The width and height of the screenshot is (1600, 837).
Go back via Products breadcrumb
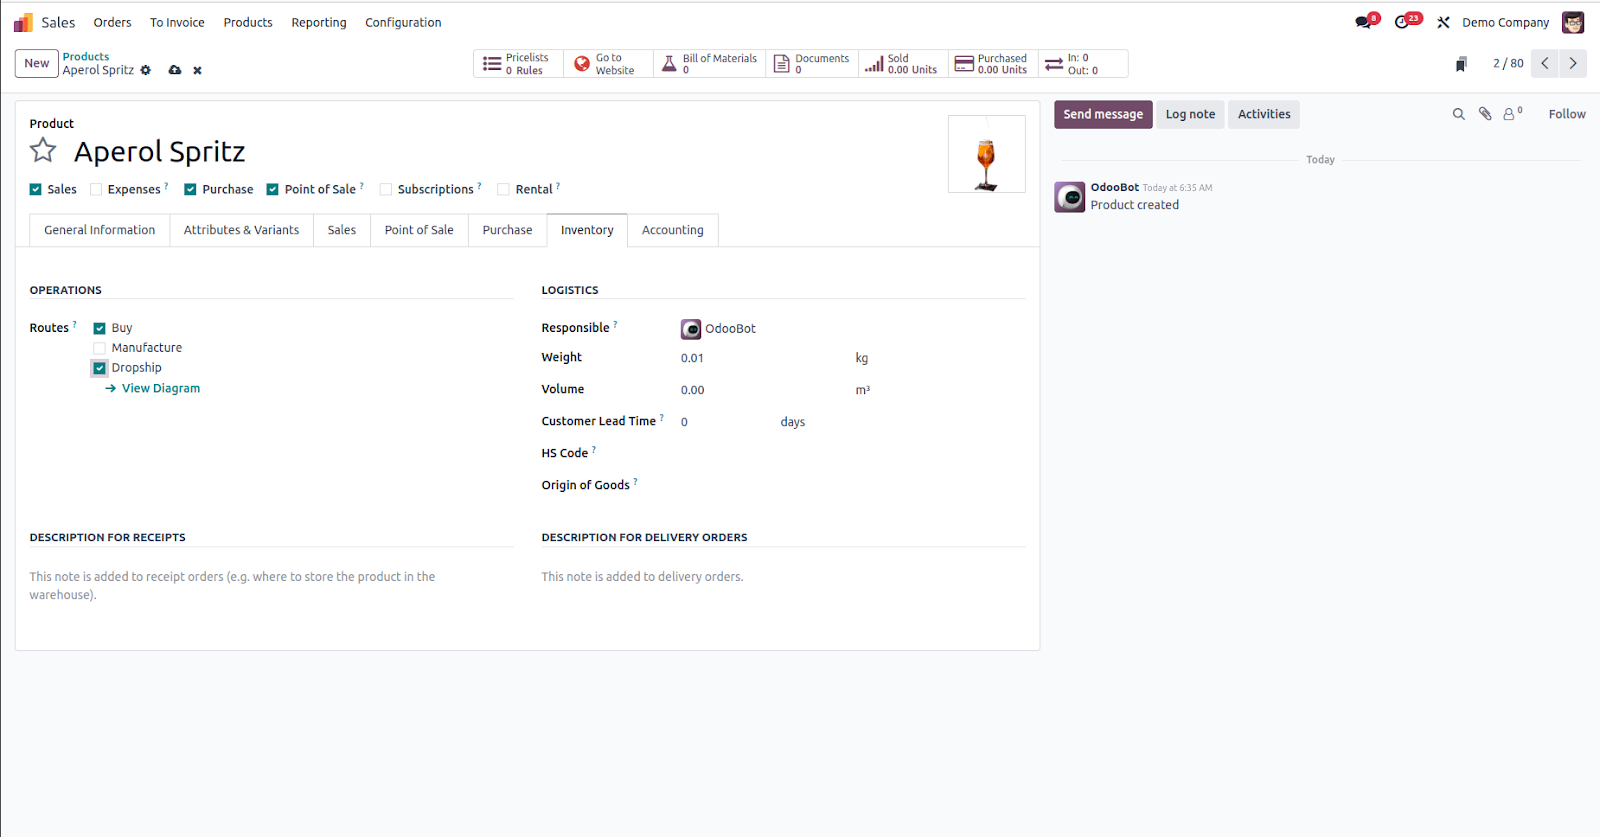[86, 57]
